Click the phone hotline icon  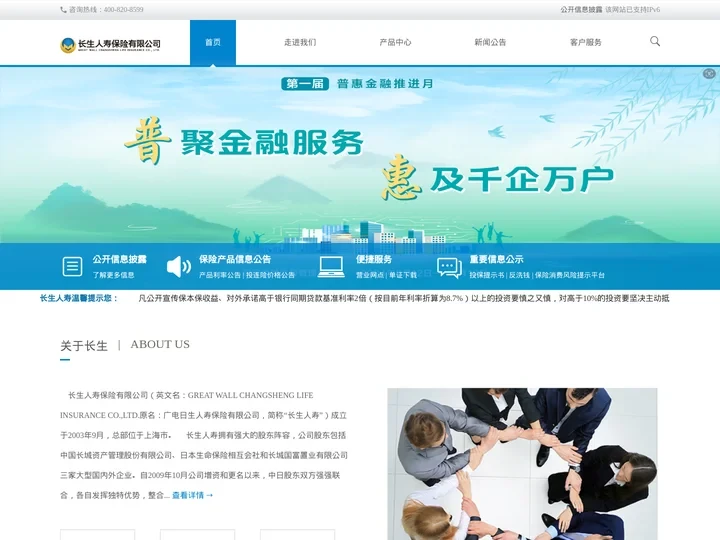click(x=63, y=10)
